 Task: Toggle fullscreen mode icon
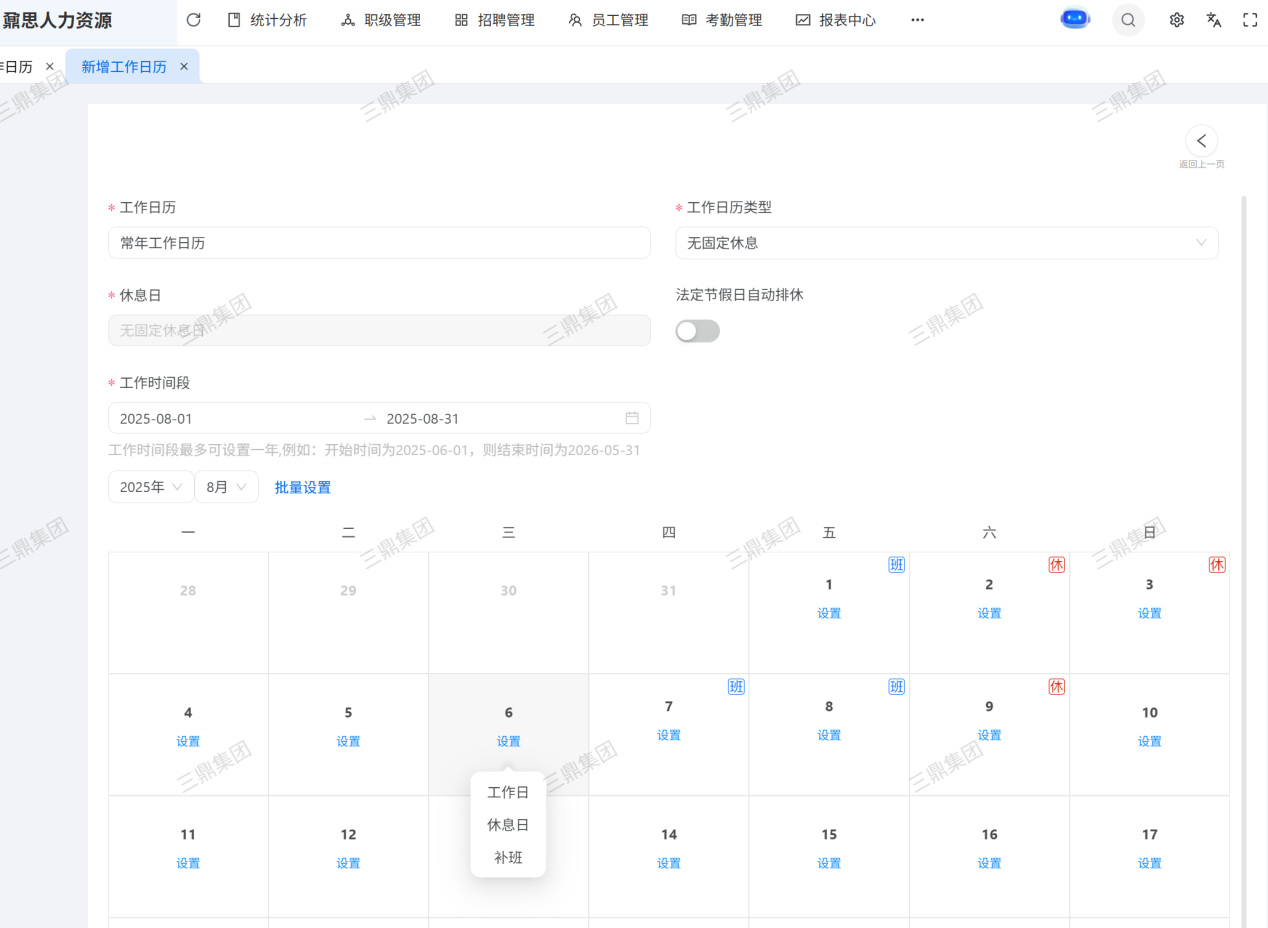(1250, 20)
